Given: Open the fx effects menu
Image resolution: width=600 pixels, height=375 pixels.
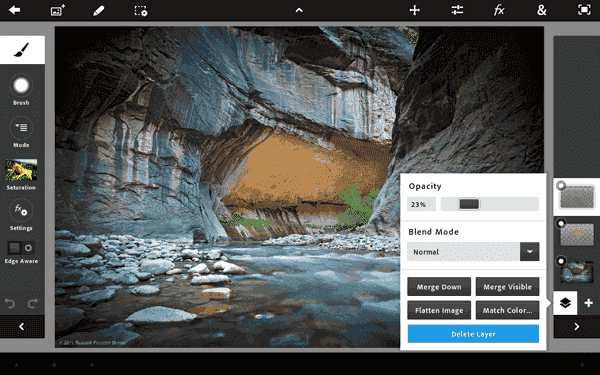Looking at the screenshot, I should coord(499,10).
